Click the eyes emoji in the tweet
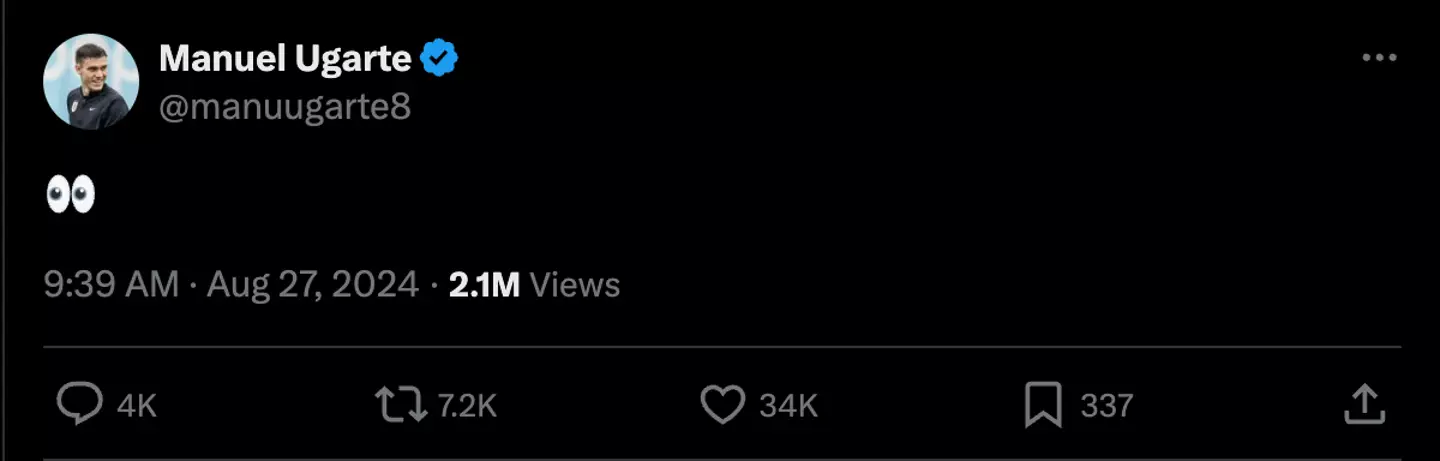1440x461 pixels. coord(70,194)
